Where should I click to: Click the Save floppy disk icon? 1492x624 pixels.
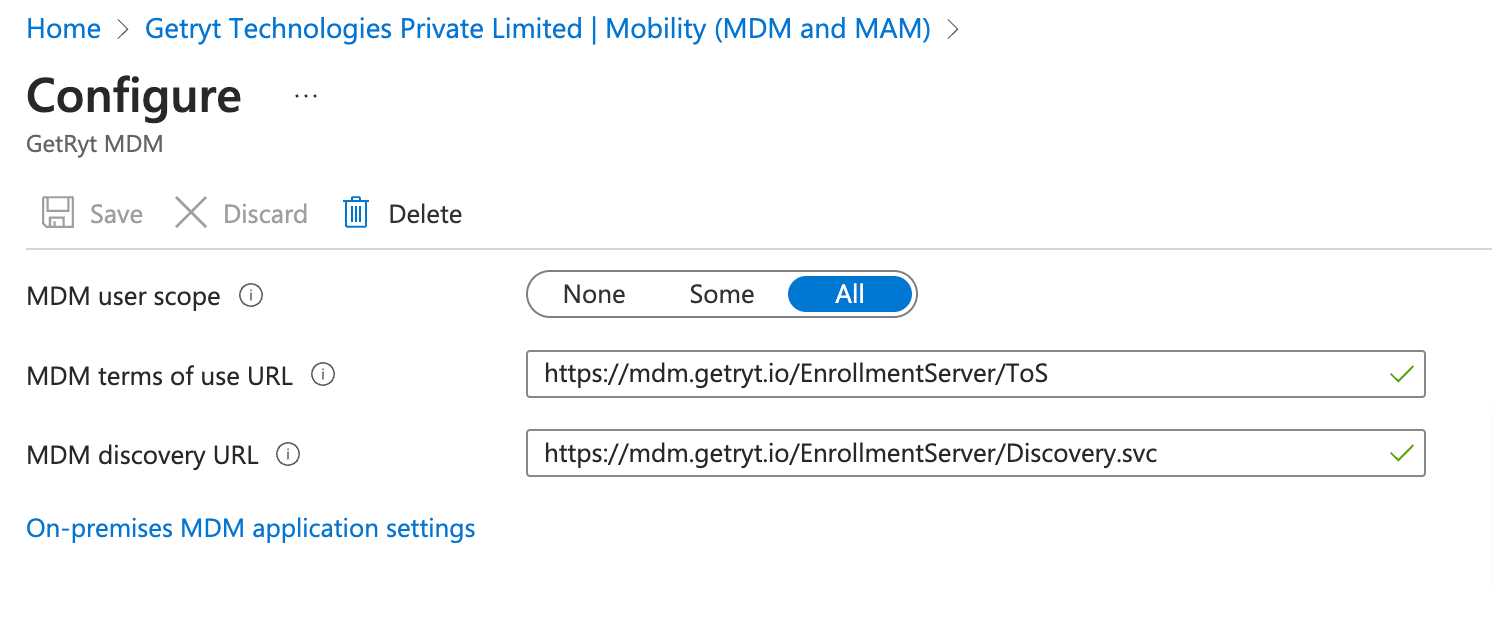[58, 213]
